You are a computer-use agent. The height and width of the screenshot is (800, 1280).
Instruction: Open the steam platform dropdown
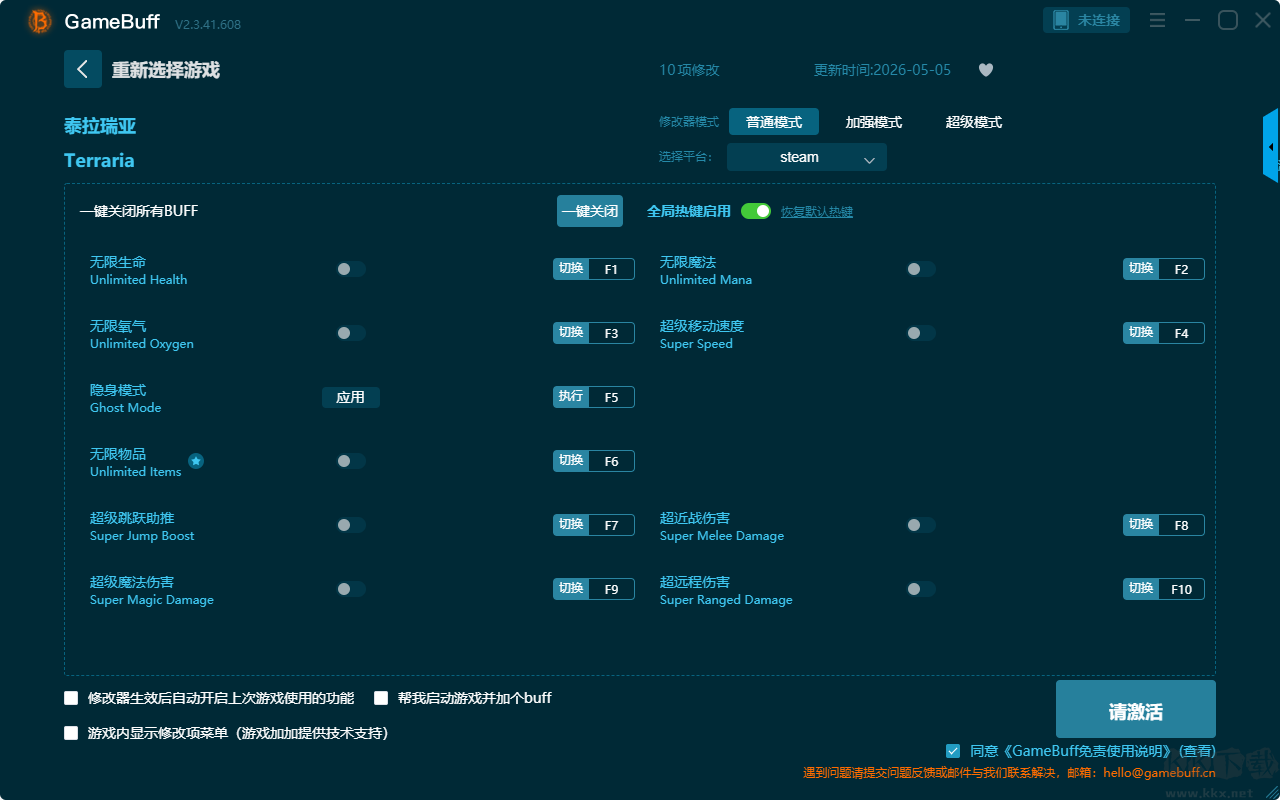point(807,157)
